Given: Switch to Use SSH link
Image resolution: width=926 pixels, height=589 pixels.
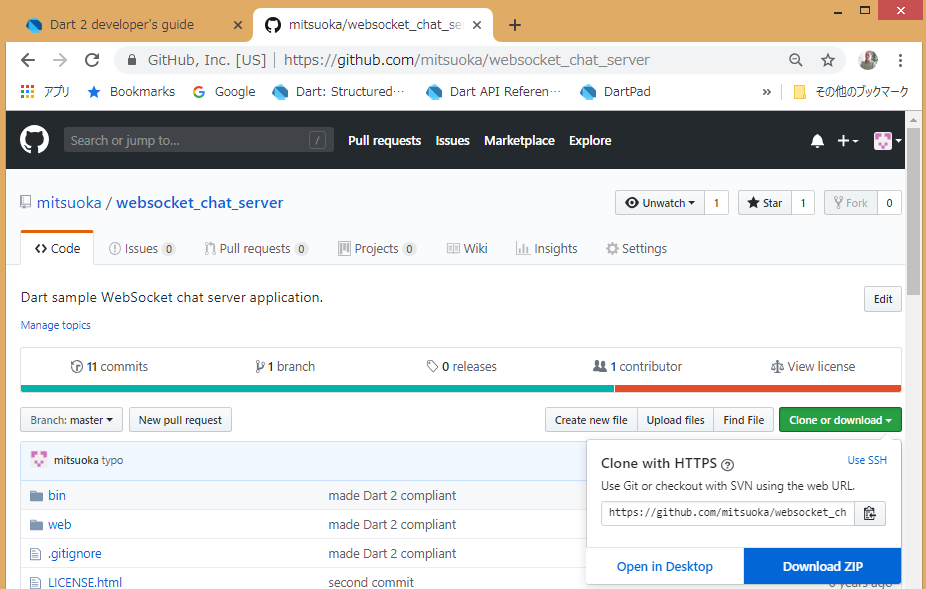Looking at the screenshot, I should (x=867, y=460).
